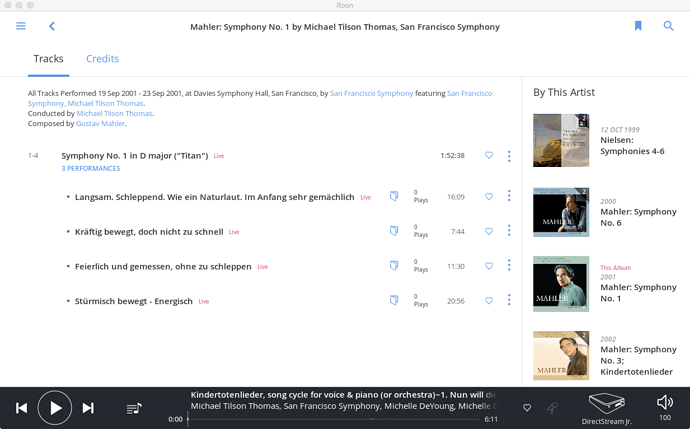Favorite the Stürmisch bewegt track
Screen dimensions: 690x429
(489, 301)
